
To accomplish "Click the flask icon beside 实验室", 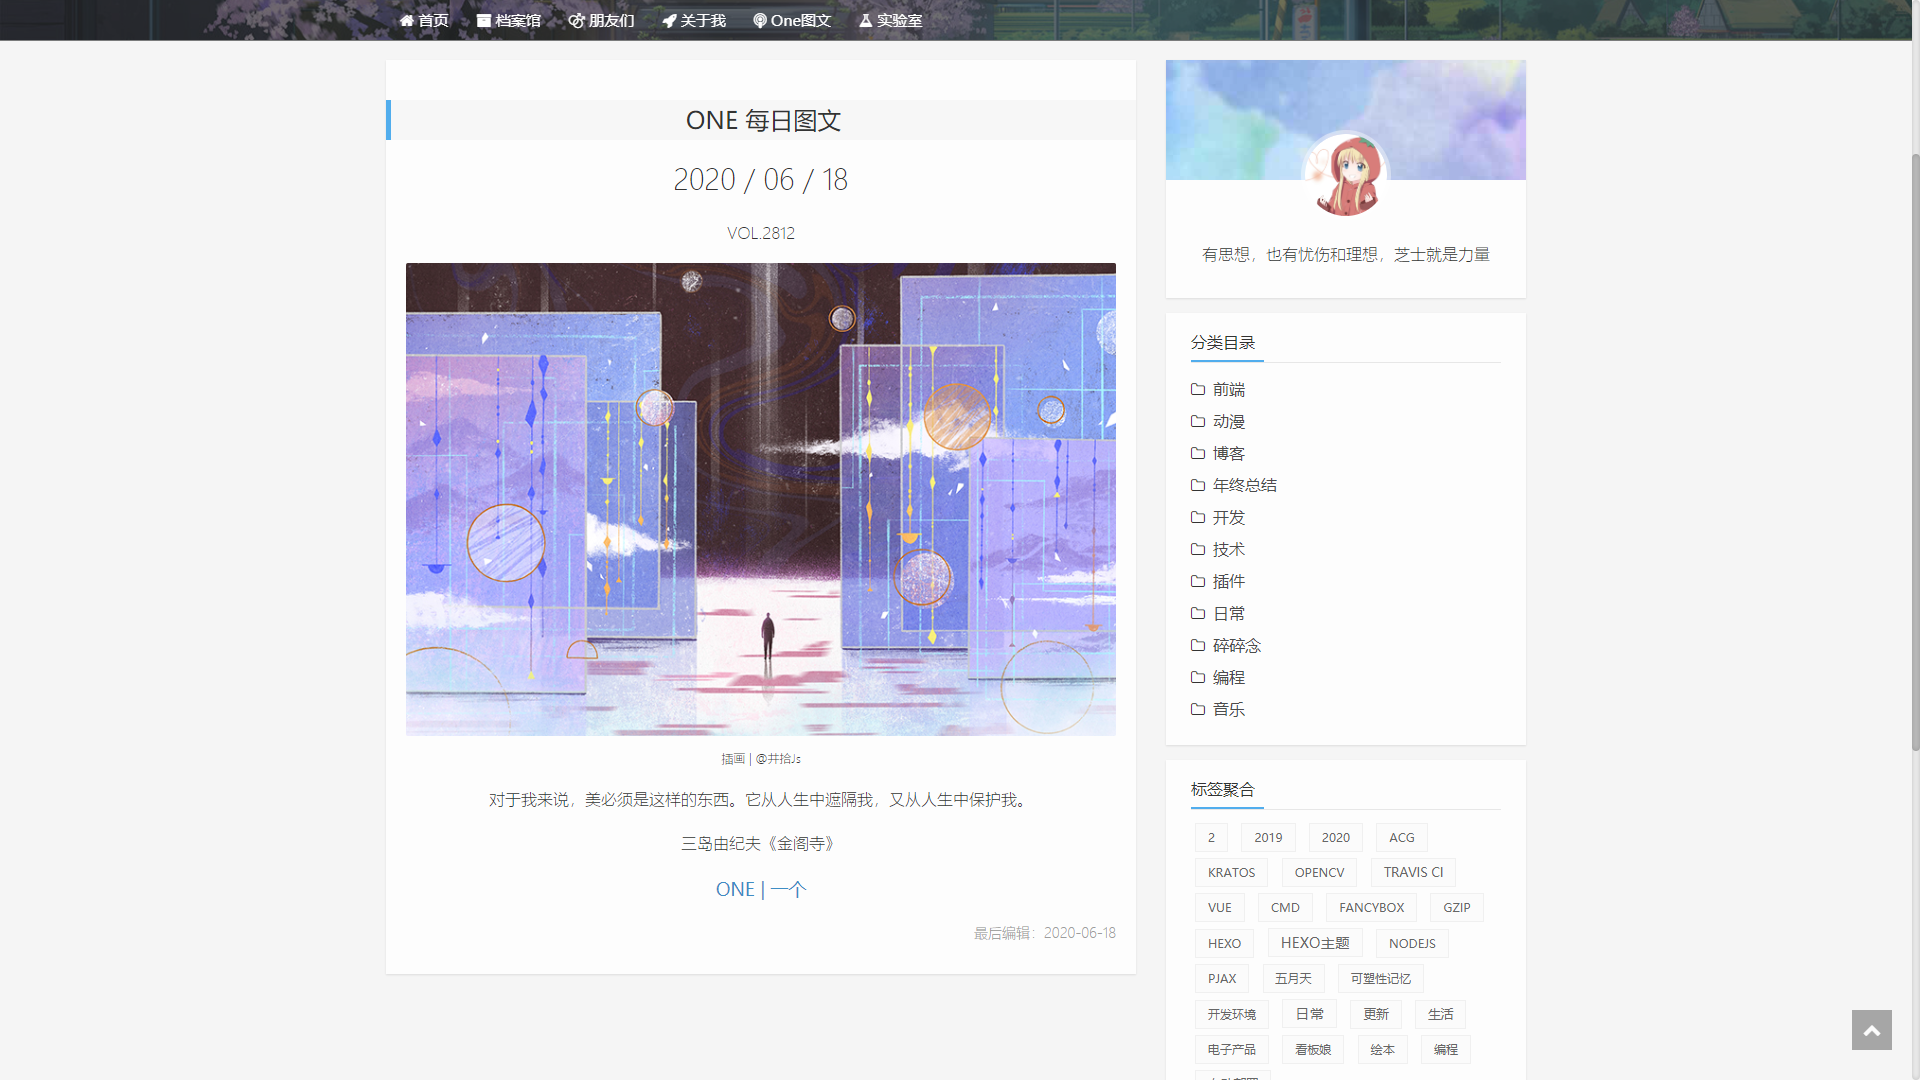I will point(865,20).
